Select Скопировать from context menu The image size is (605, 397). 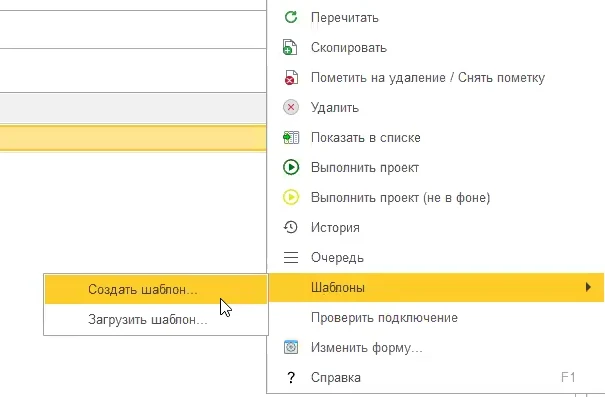(435, 48)
